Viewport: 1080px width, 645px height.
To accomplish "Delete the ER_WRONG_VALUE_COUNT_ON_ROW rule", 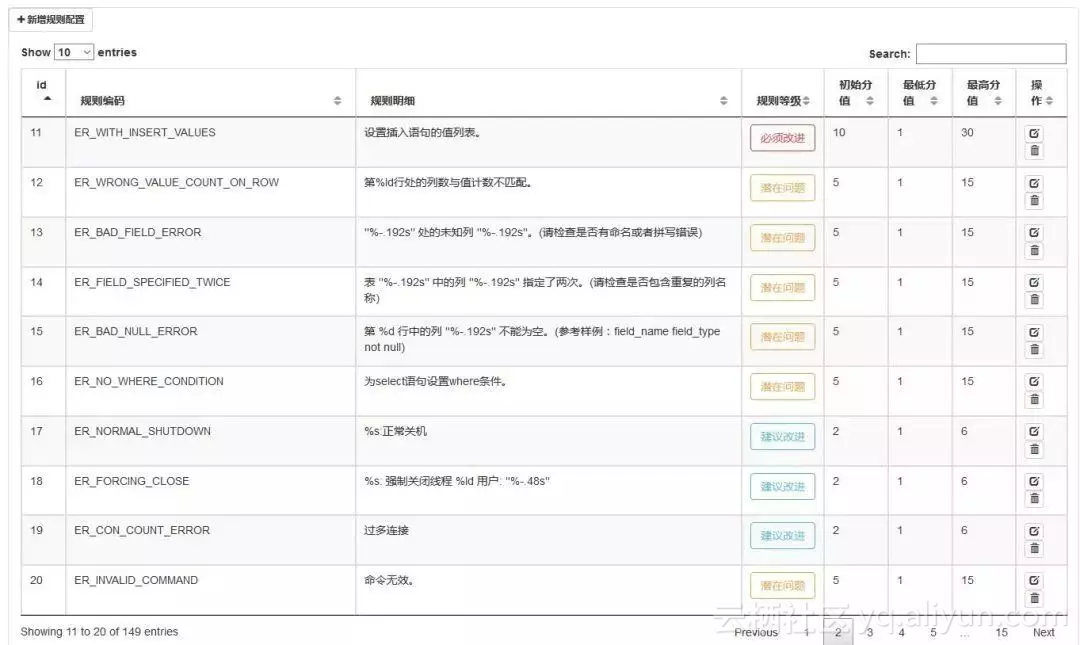I will point(1034,201).
